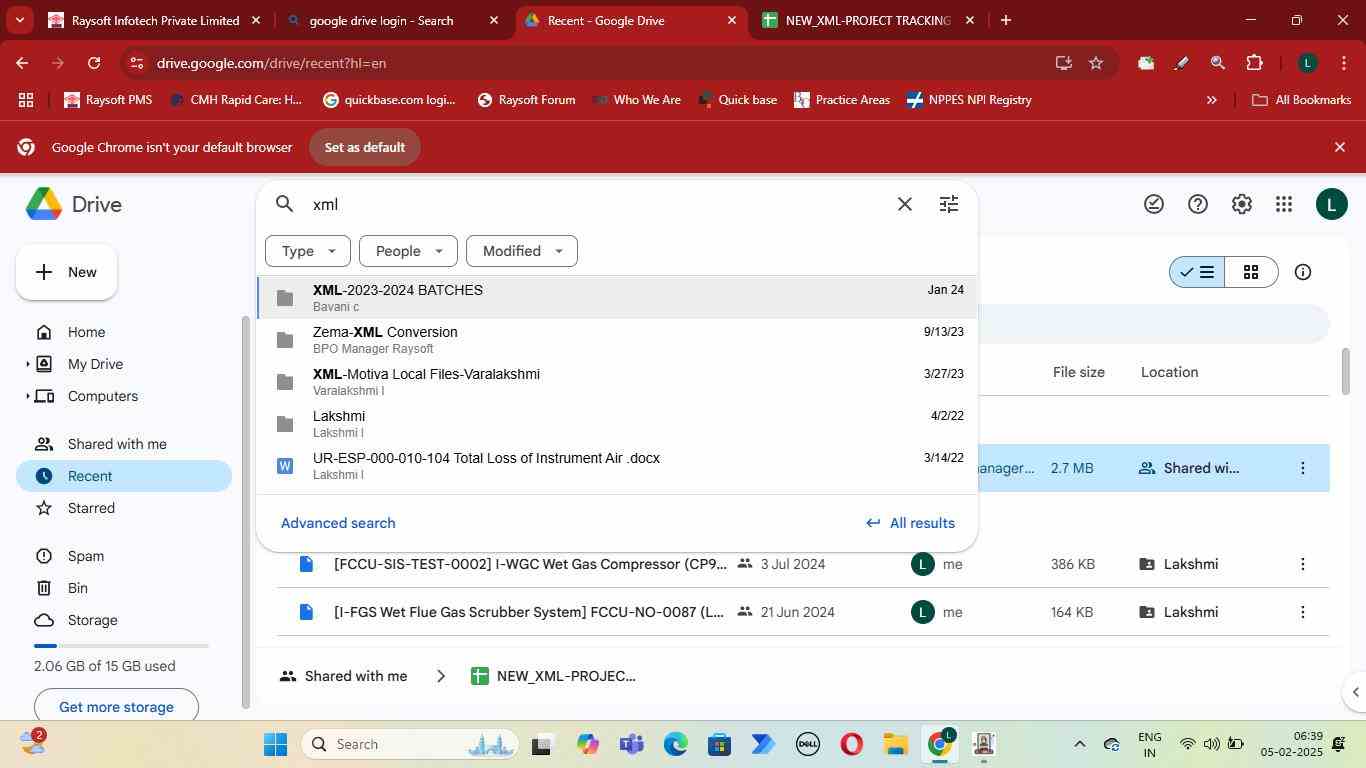The width and height of the screenshot is (1366, 768).
Task: Open UR-ESP-000-010-104 docx suggestion
Action: [617, 465]
